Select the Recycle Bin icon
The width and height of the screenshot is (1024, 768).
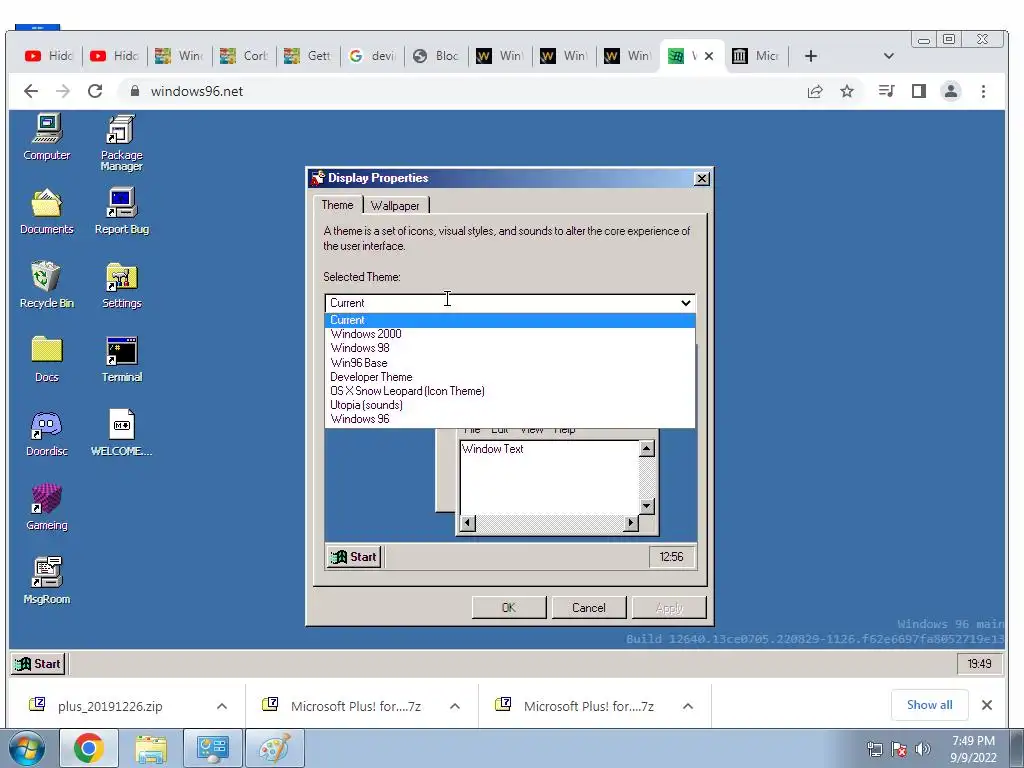click(x=46, y=285)
